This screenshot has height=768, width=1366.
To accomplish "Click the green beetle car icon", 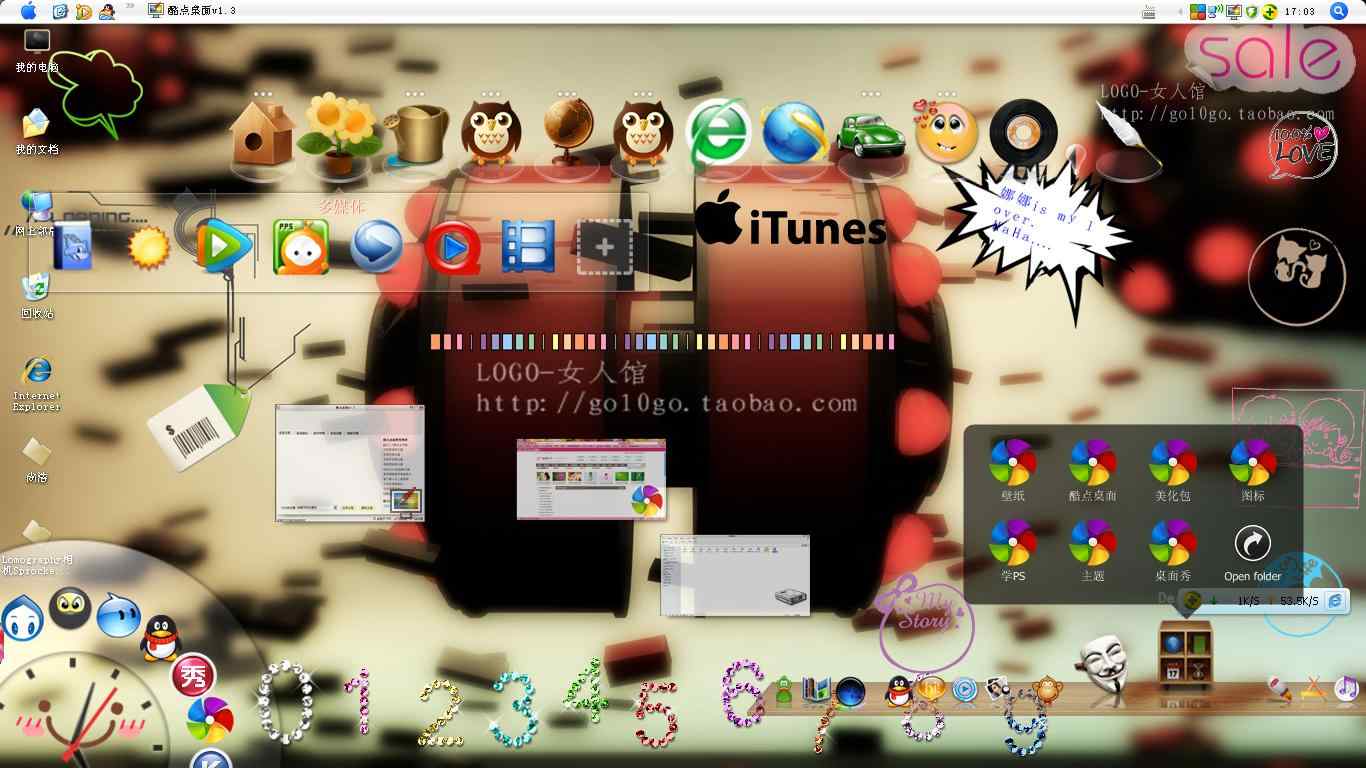I will (870, 134).
